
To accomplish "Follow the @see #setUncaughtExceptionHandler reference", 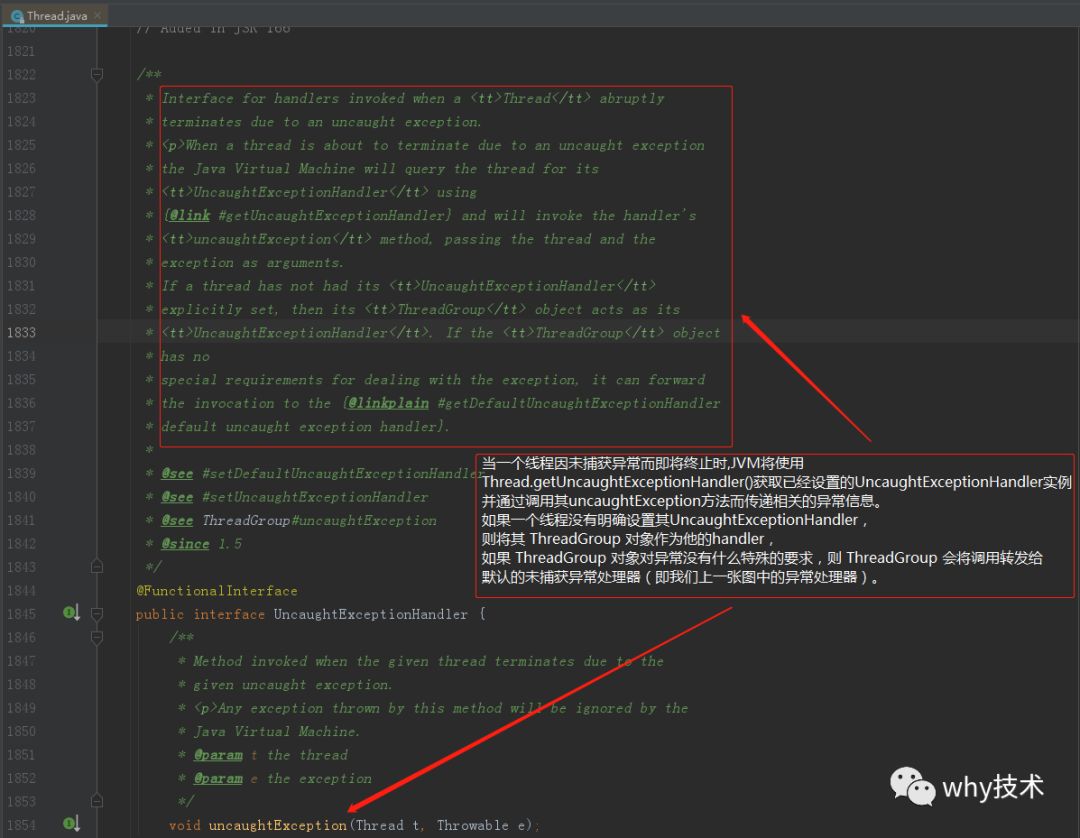I will point(315,497).
